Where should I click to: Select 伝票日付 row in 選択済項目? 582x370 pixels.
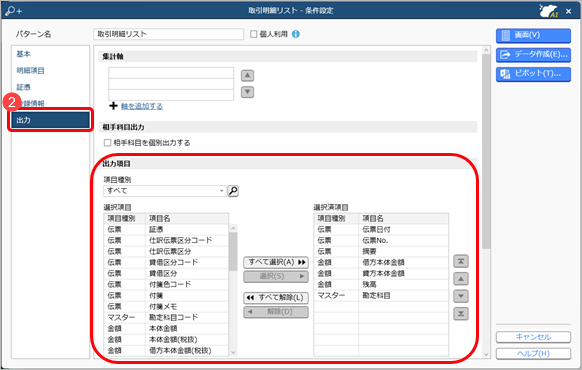pyautogui.click(x=381, y=229)
